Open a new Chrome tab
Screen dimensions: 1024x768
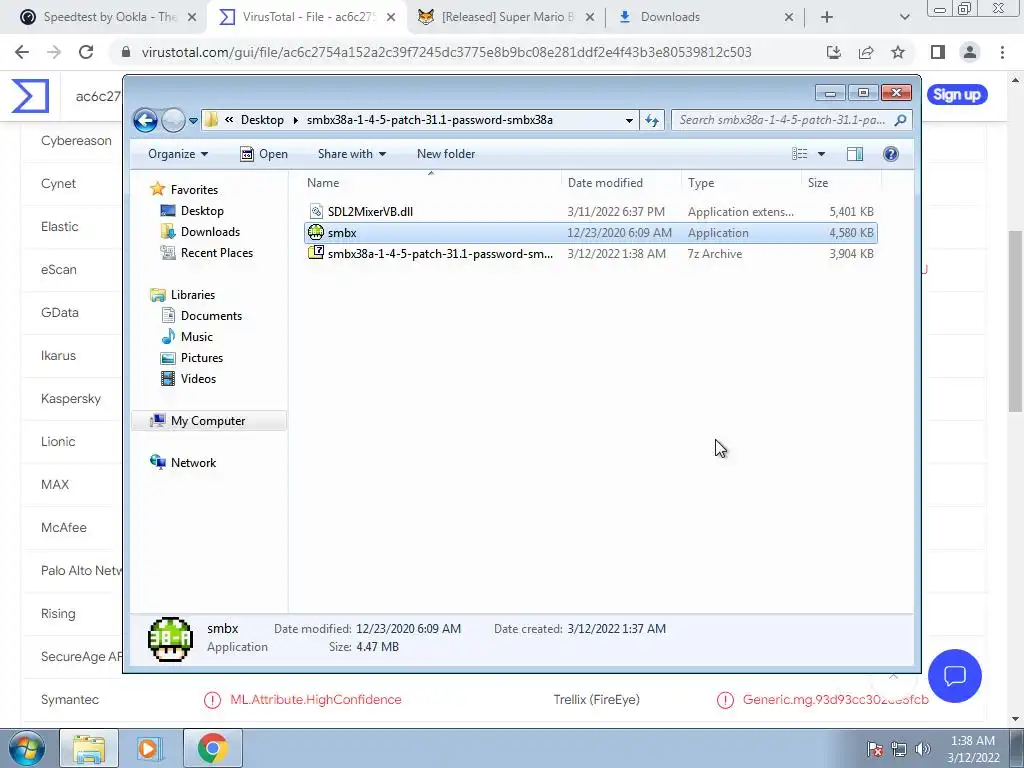(827, 18)
